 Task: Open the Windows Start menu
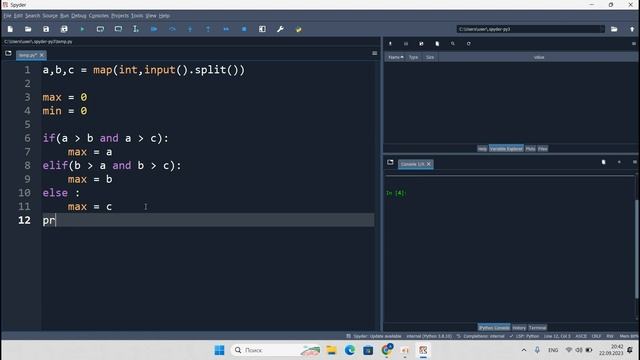pyautogui.click(x=219, y=350)
